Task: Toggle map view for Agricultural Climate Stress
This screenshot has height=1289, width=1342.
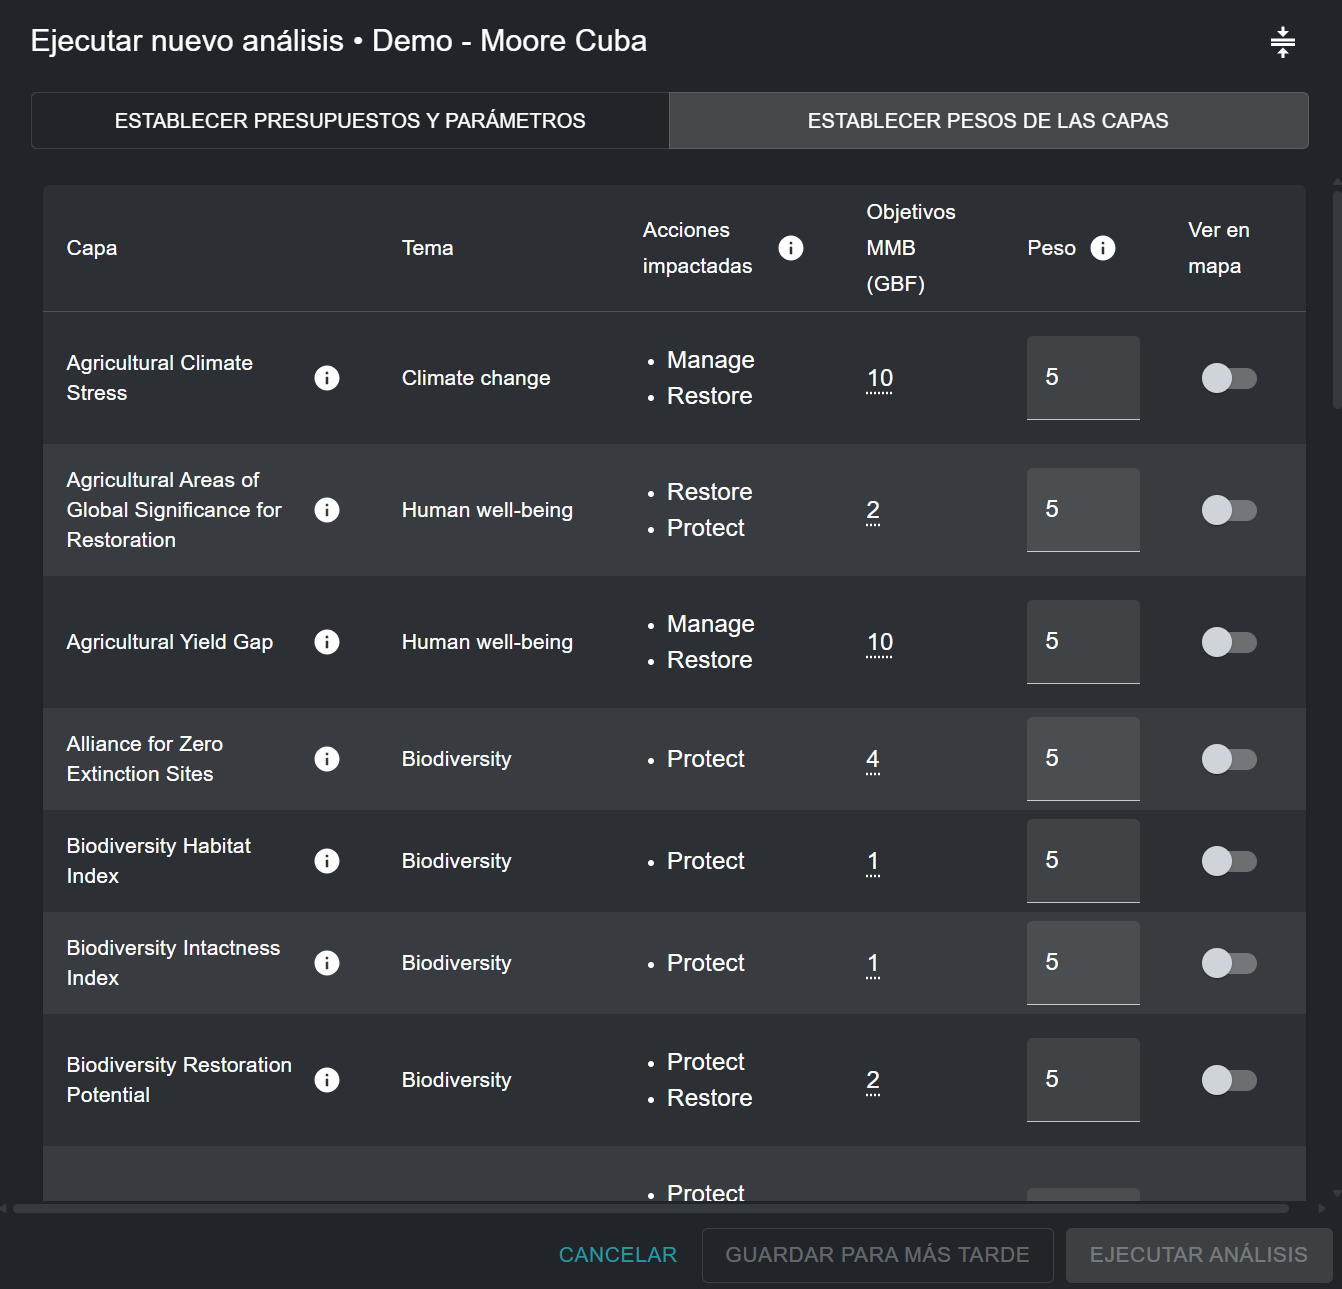Action: click(x=1228, y=378)
